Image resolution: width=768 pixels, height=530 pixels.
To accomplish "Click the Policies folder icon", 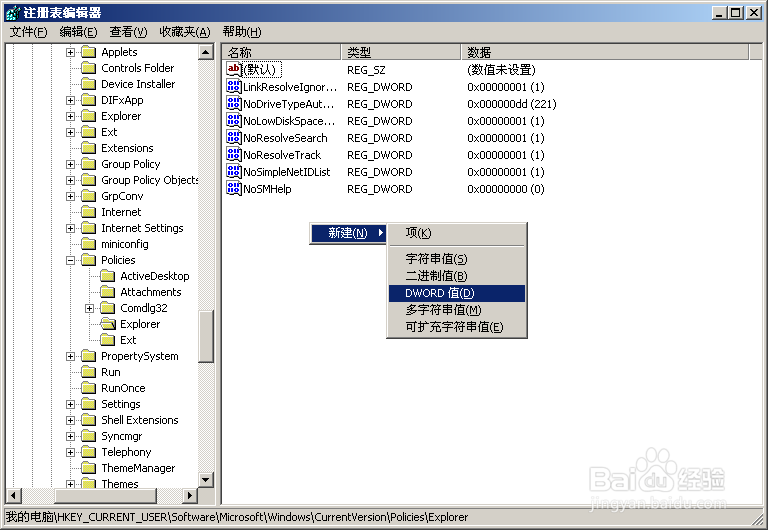I will coord(89,260).
